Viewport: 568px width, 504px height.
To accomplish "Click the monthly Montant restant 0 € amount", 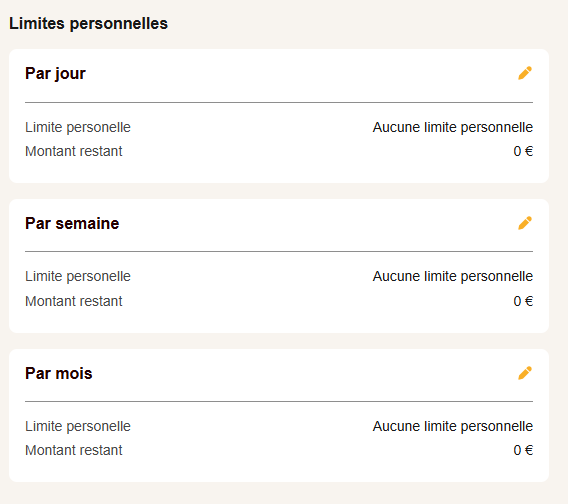I will pos(523,450).
